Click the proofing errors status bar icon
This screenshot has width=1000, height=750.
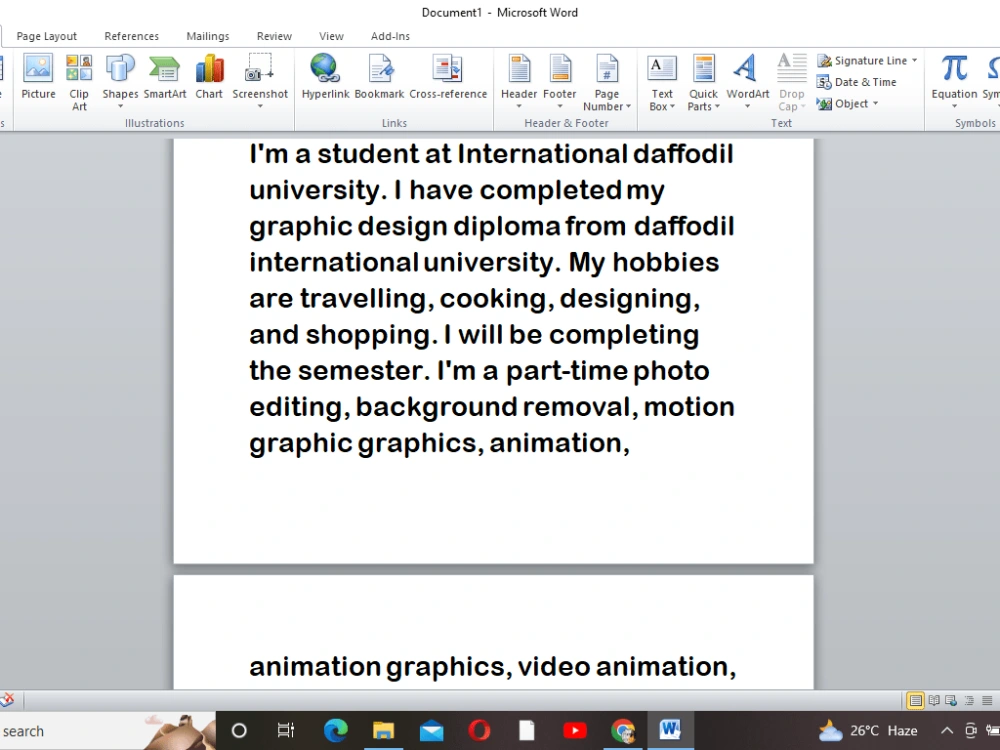(7, 700)
